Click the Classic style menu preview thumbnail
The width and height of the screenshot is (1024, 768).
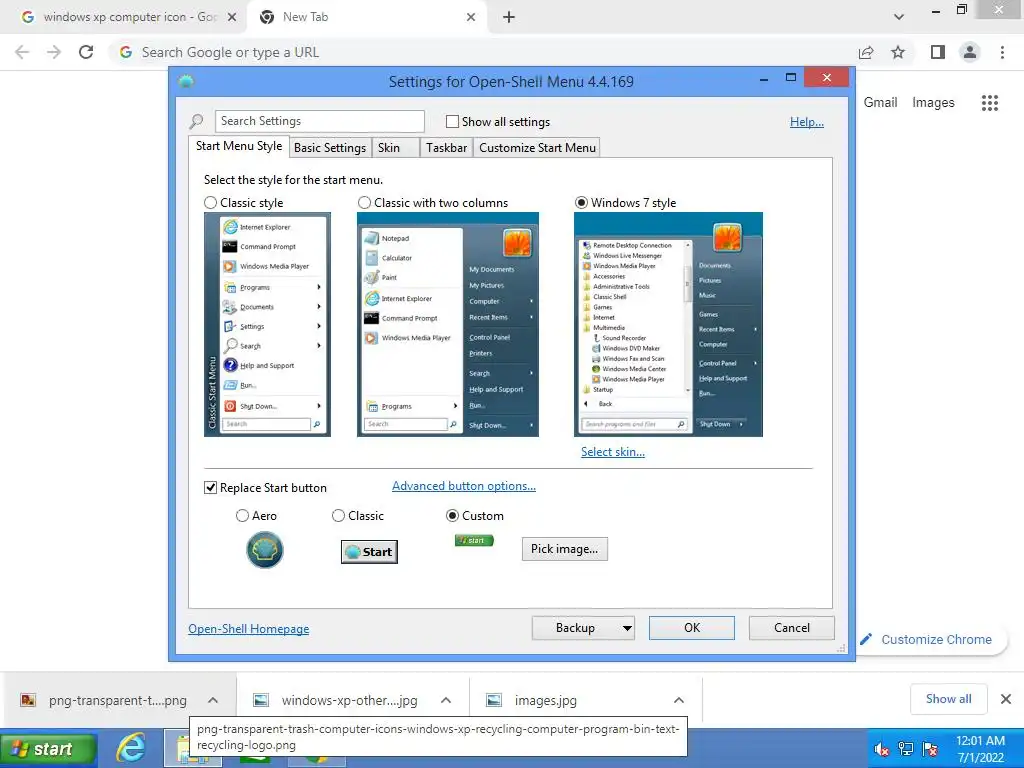pos(267,325)
